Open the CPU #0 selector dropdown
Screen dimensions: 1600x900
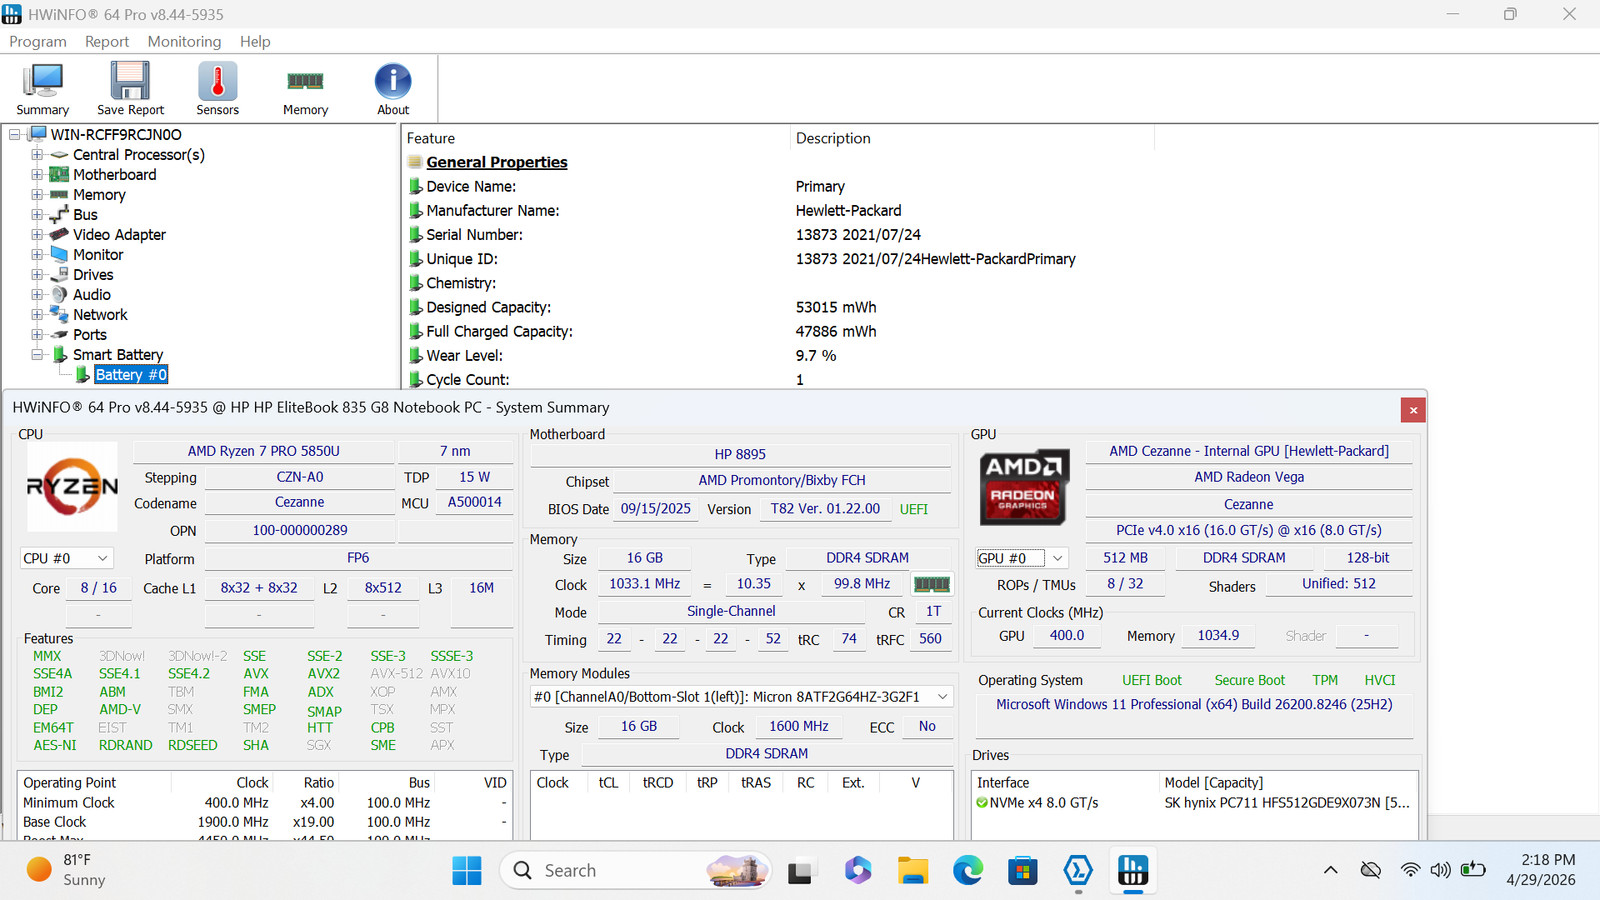tap(67, 558)
